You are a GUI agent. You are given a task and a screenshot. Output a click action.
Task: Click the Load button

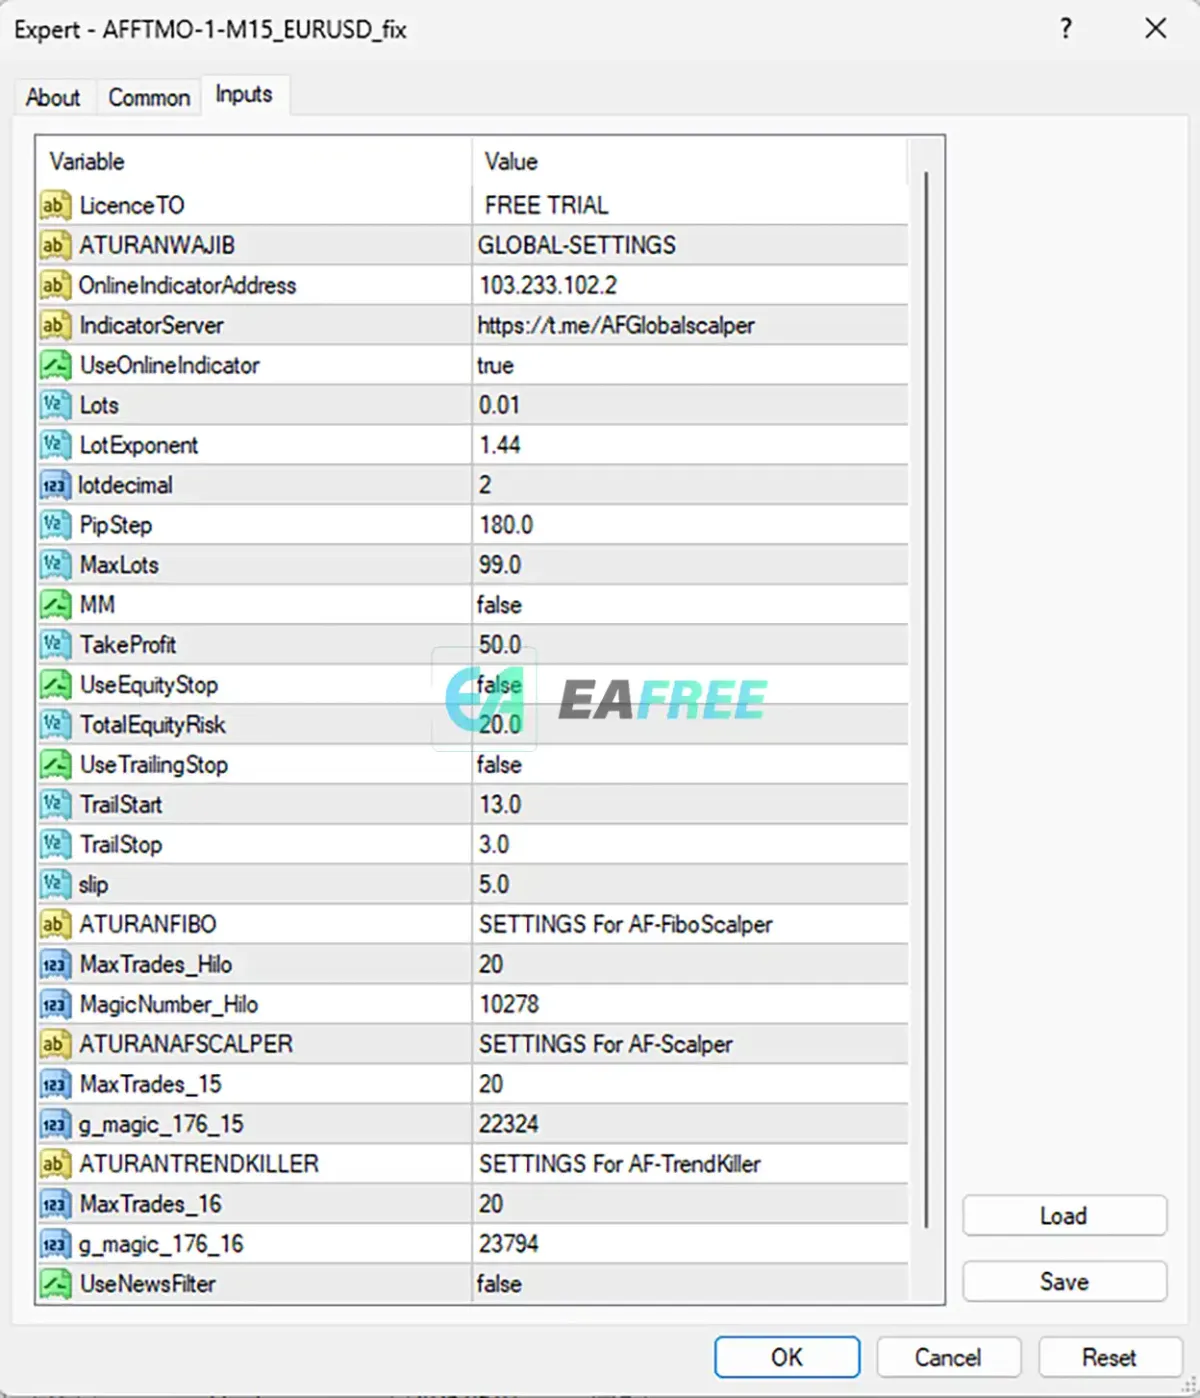(1064, 1216)
